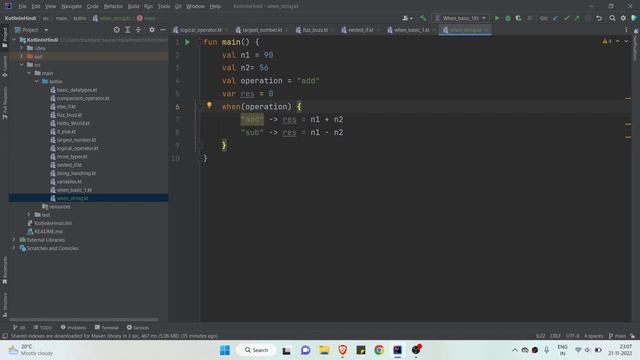Click the warnings indicator in editor corner
The image size is (640, 360).
tap(607, 41)
